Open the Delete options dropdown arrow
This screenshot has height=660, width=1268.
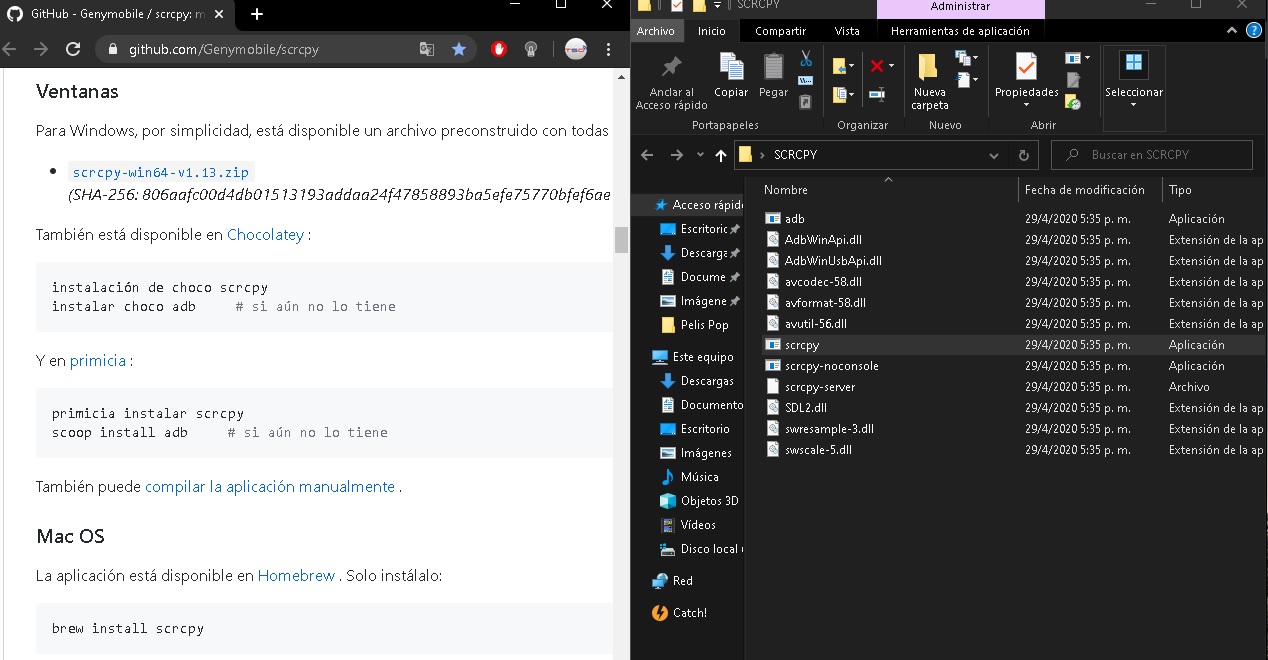891,66
